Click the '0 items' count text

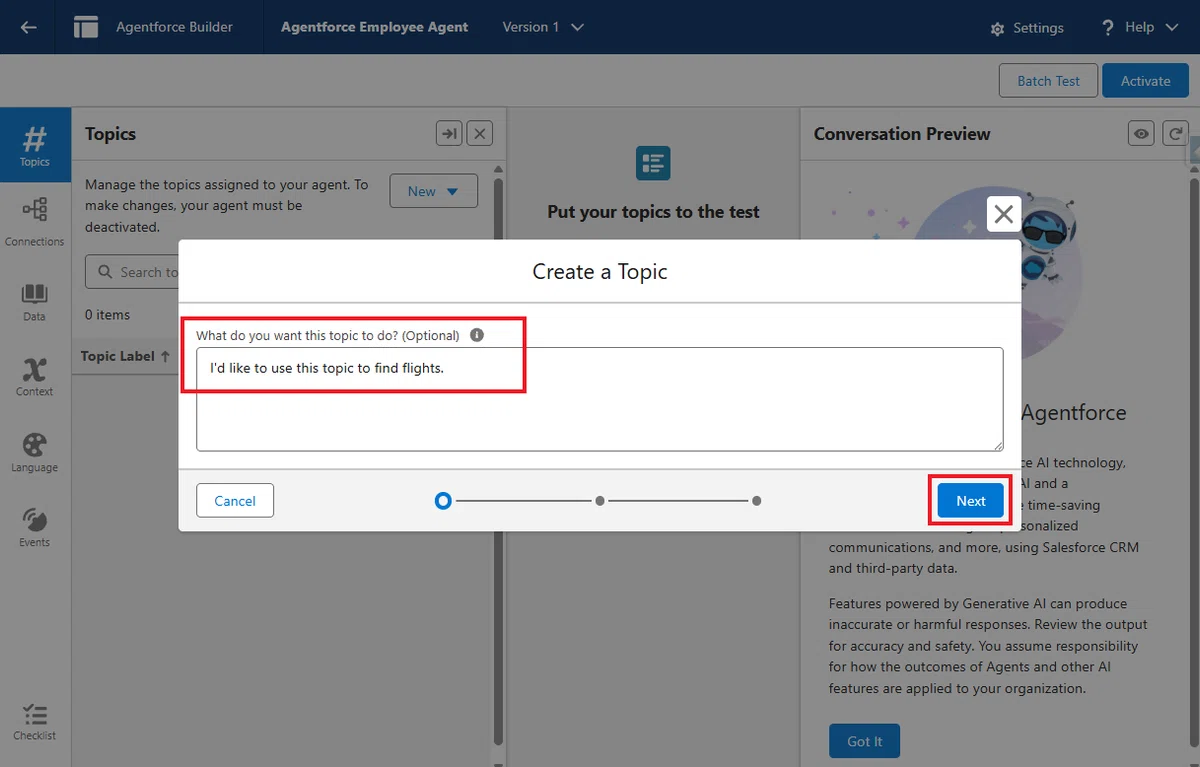click(107, 315)
